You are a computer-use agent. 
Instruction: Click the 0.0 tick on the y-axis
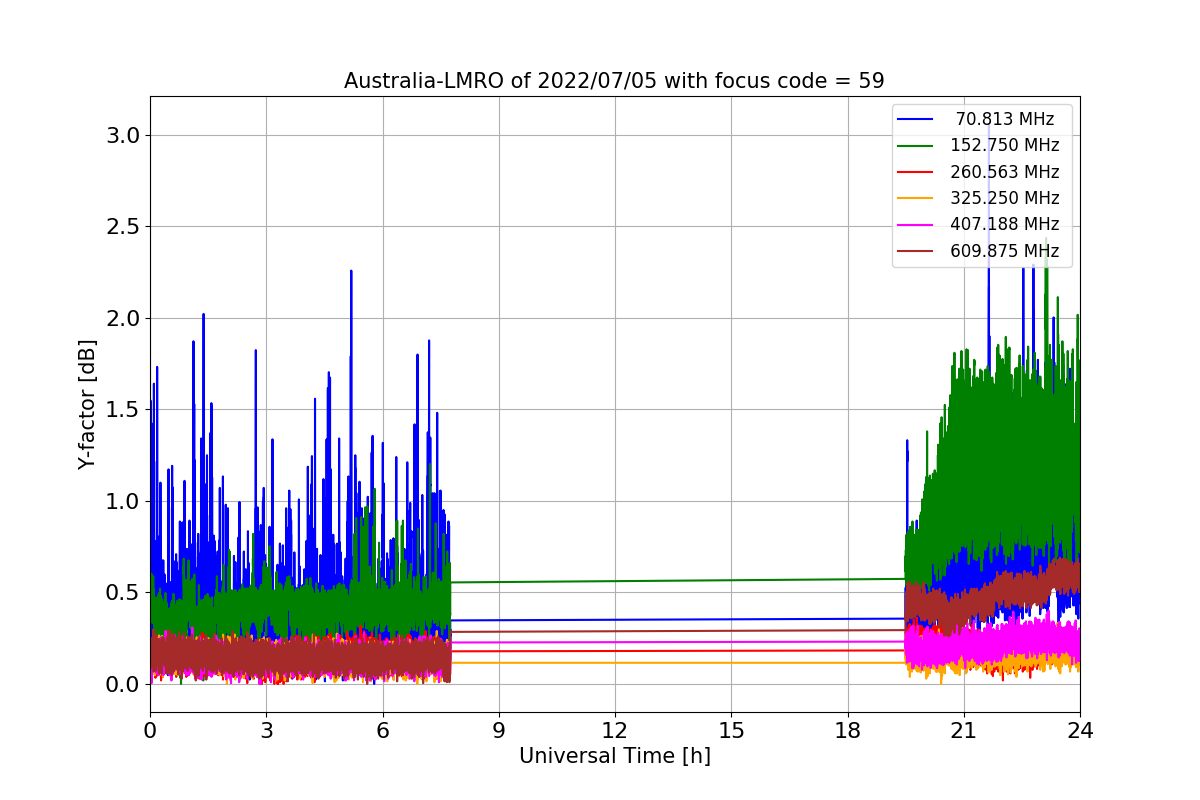click(123, 684)
